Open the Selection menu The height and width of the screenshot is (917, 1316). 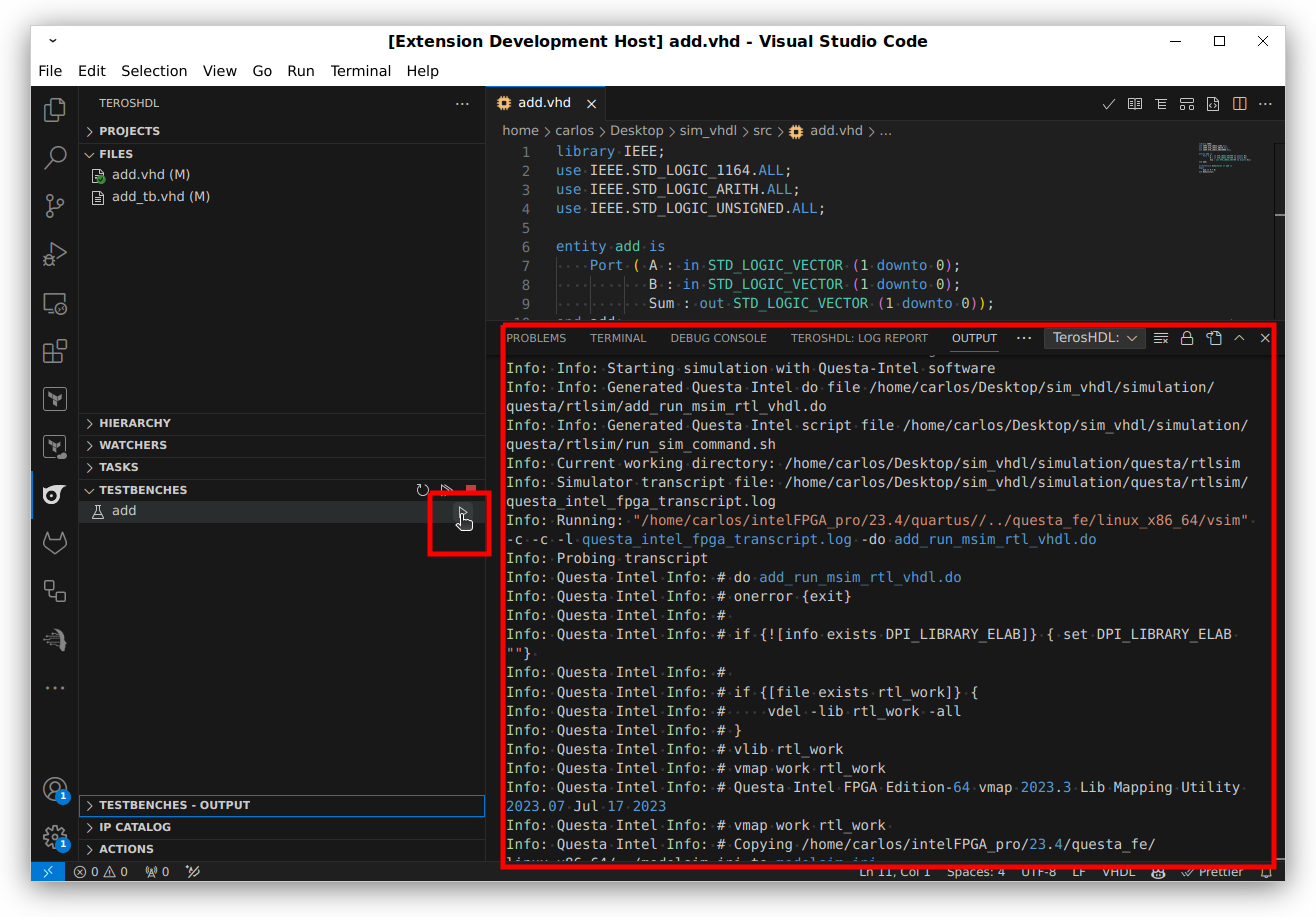coord(154,71)
